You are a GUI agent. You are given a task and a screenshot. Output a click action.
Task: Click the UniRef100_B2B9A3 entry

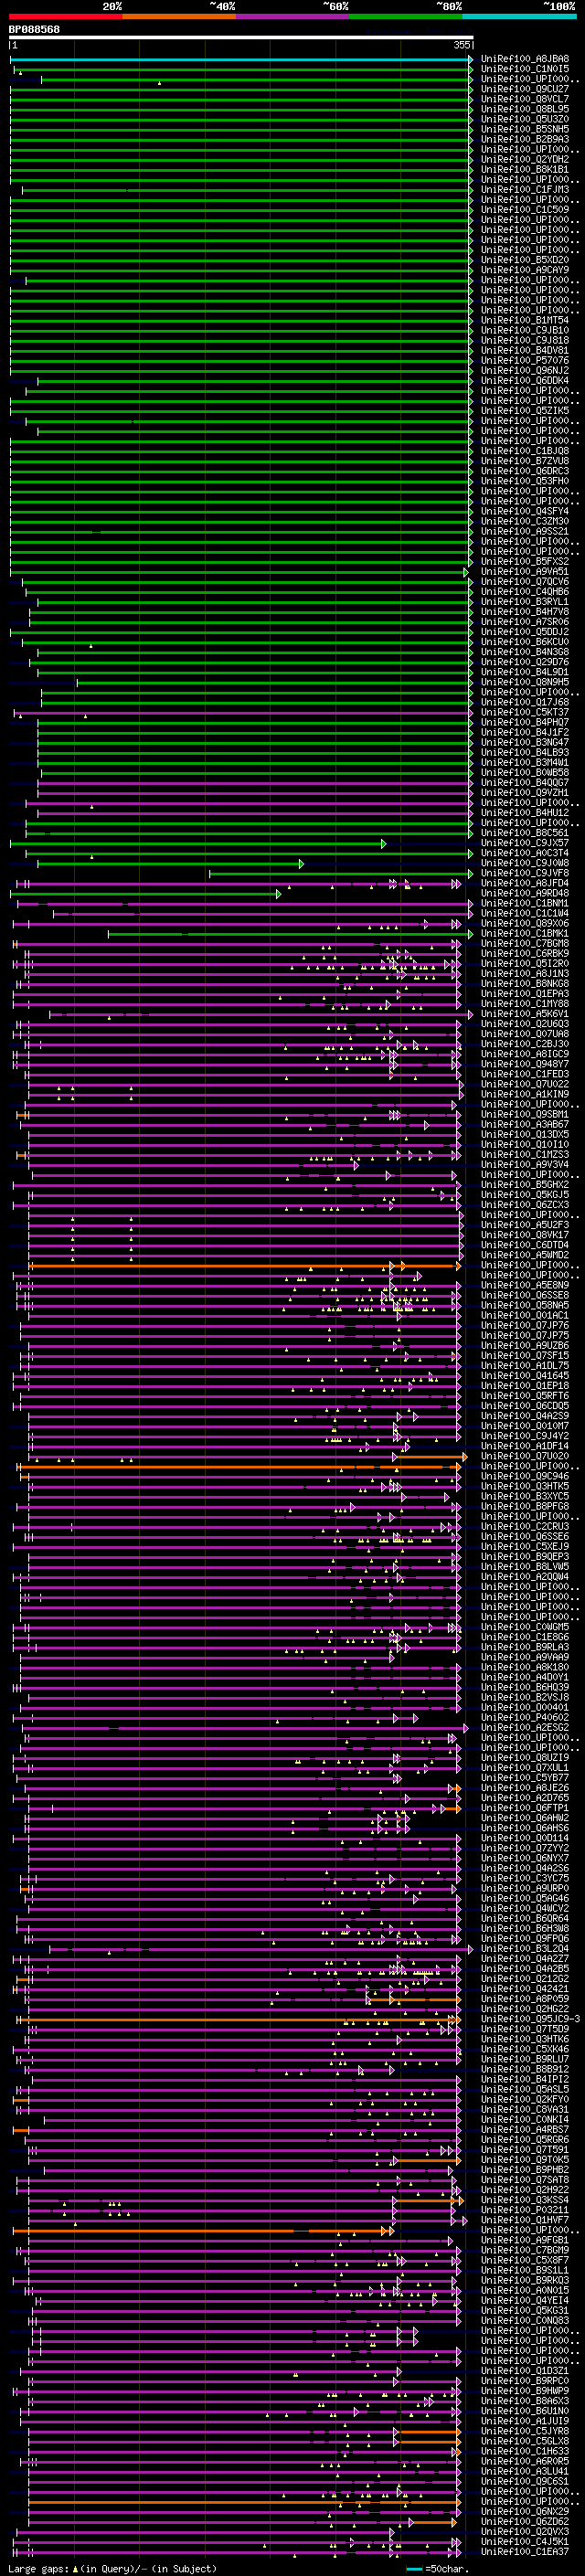525,139
